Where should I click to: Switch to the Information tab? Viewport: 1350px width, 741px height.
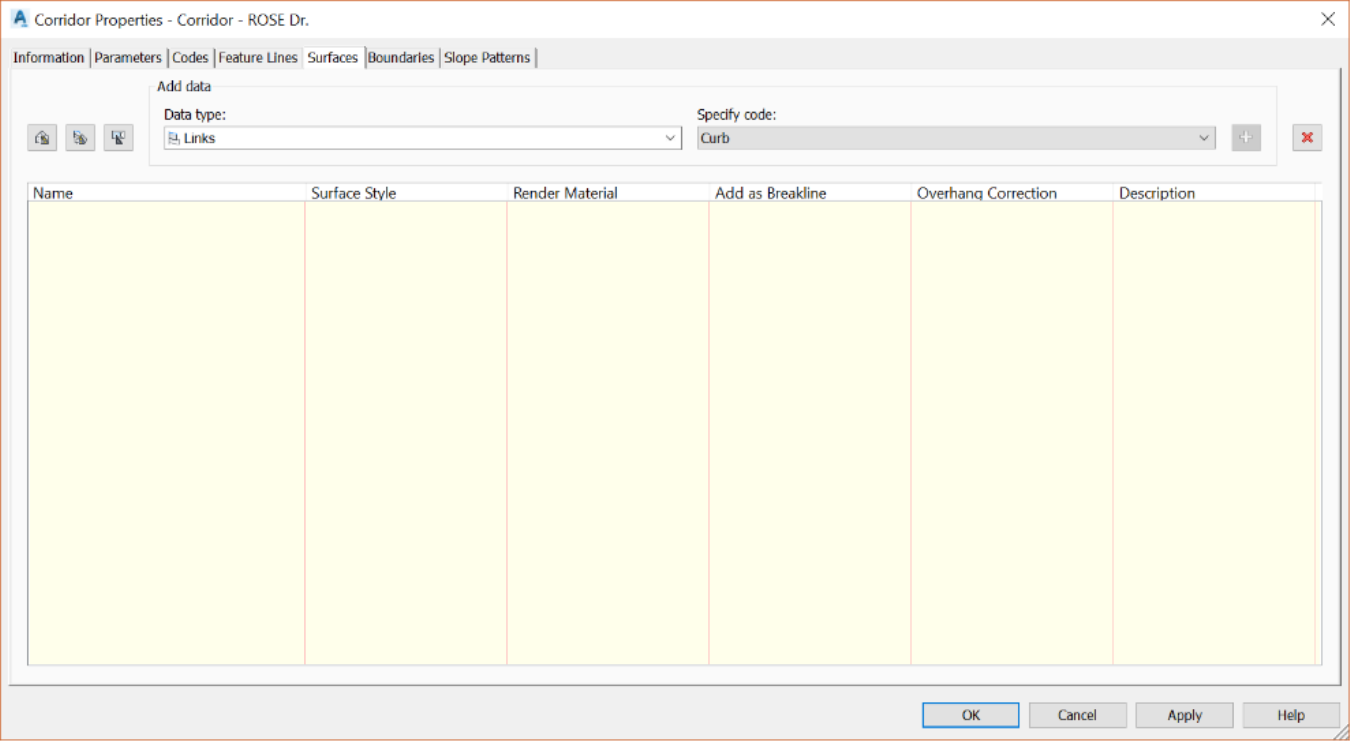49,58
